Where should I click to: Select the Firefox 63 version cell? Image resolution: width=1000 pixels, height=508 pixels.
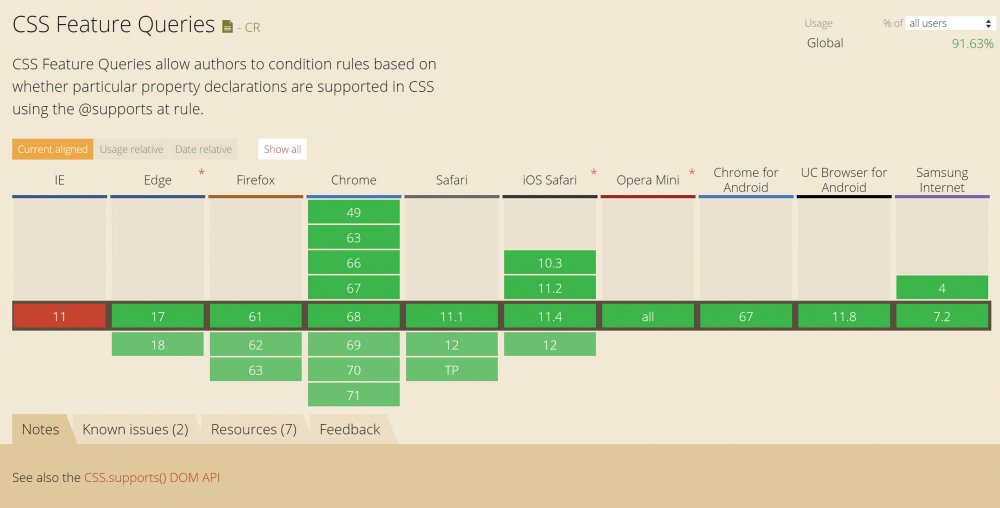256,370
